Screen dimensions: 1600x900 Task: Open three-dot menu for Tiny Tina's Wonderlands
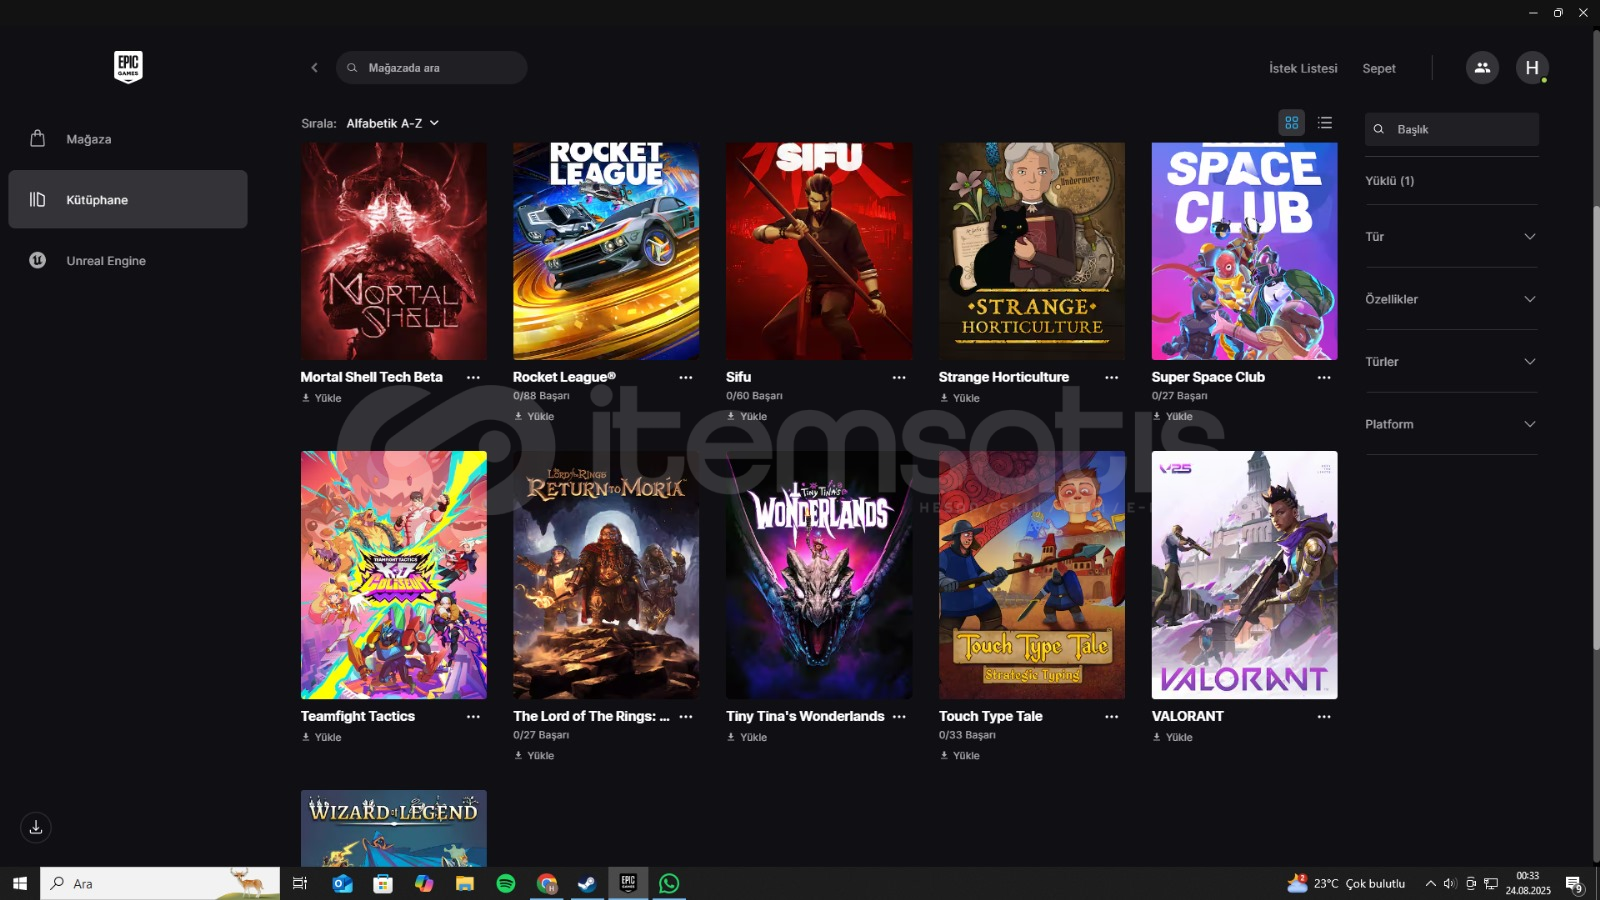pyautogui.click(x=899, y=717)
